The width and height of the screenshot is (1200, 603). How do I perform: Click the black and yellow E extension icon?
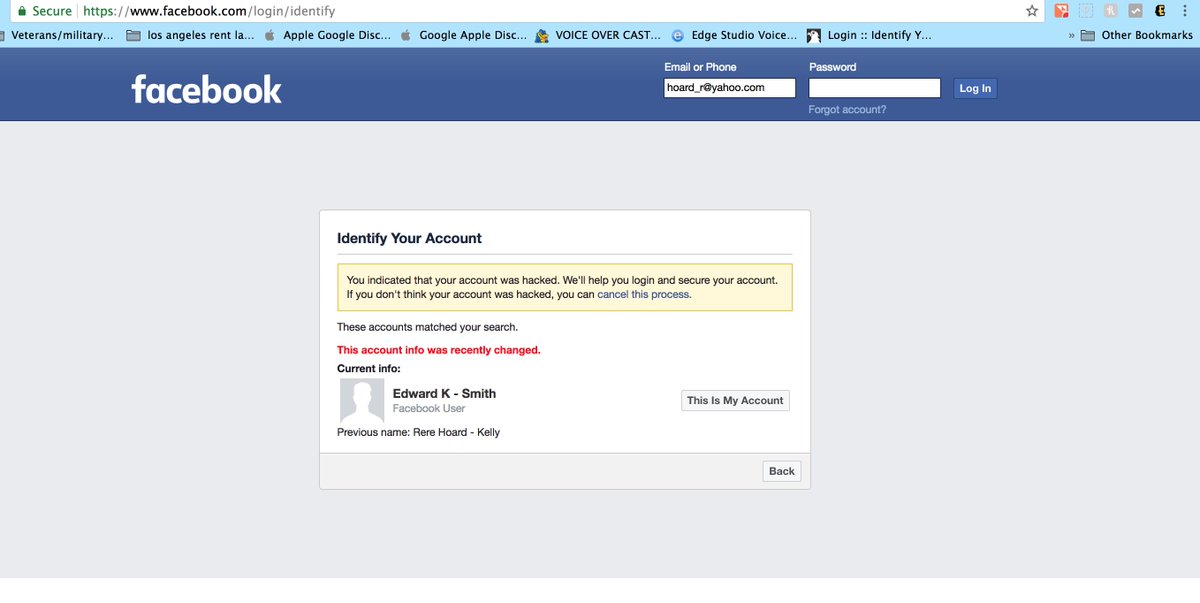(1159, 11)
